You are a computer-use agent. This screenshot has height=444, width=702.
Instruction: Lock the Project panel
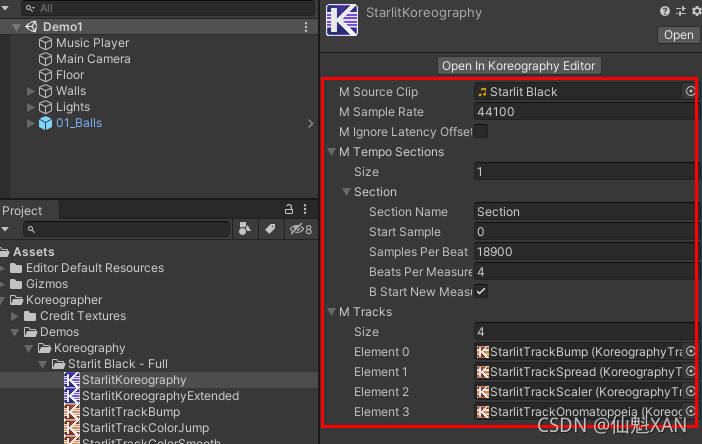pos(289,209)
